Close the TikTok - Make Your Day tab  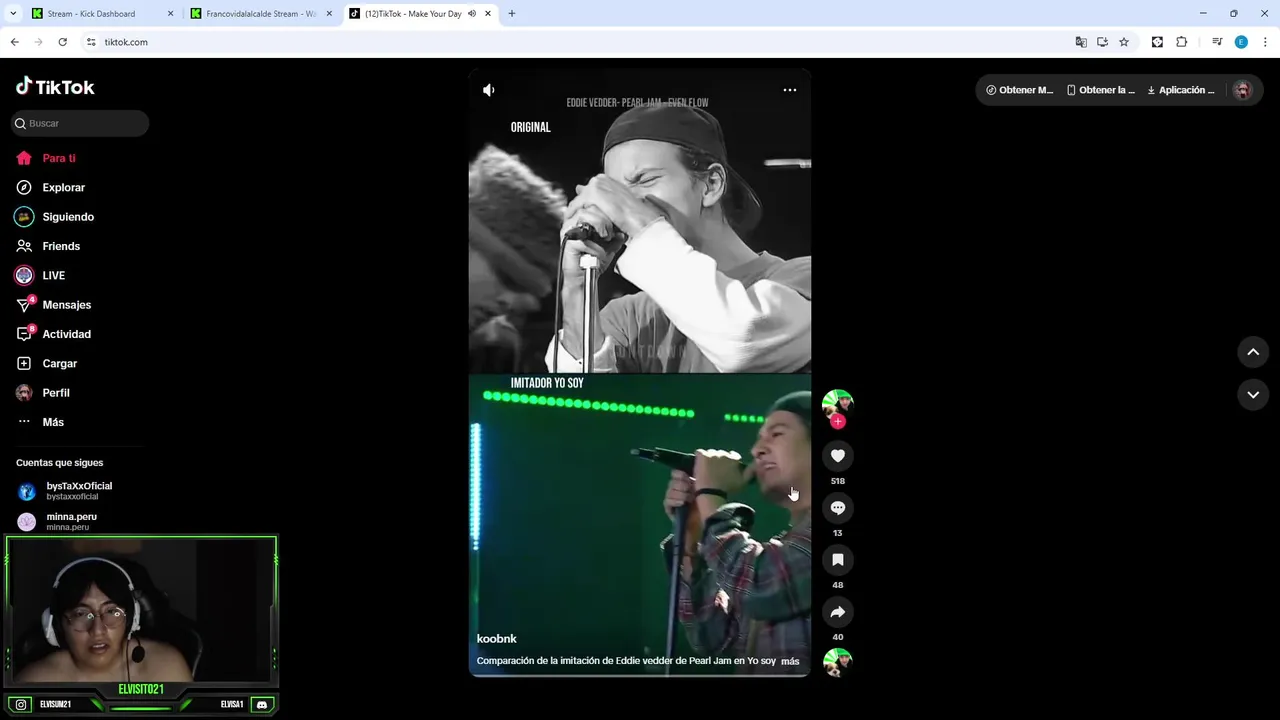488,14
